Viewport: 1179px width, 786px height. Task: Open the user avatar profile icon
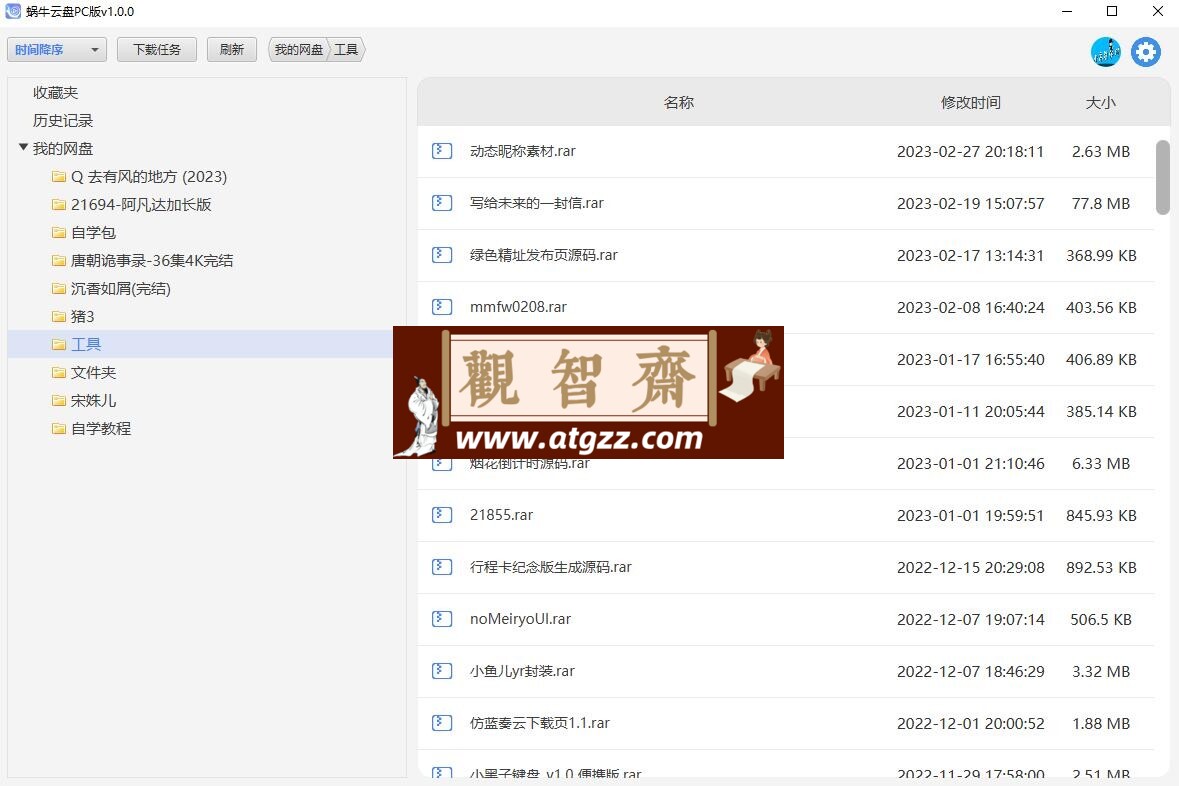click(x=1105, y=52)
